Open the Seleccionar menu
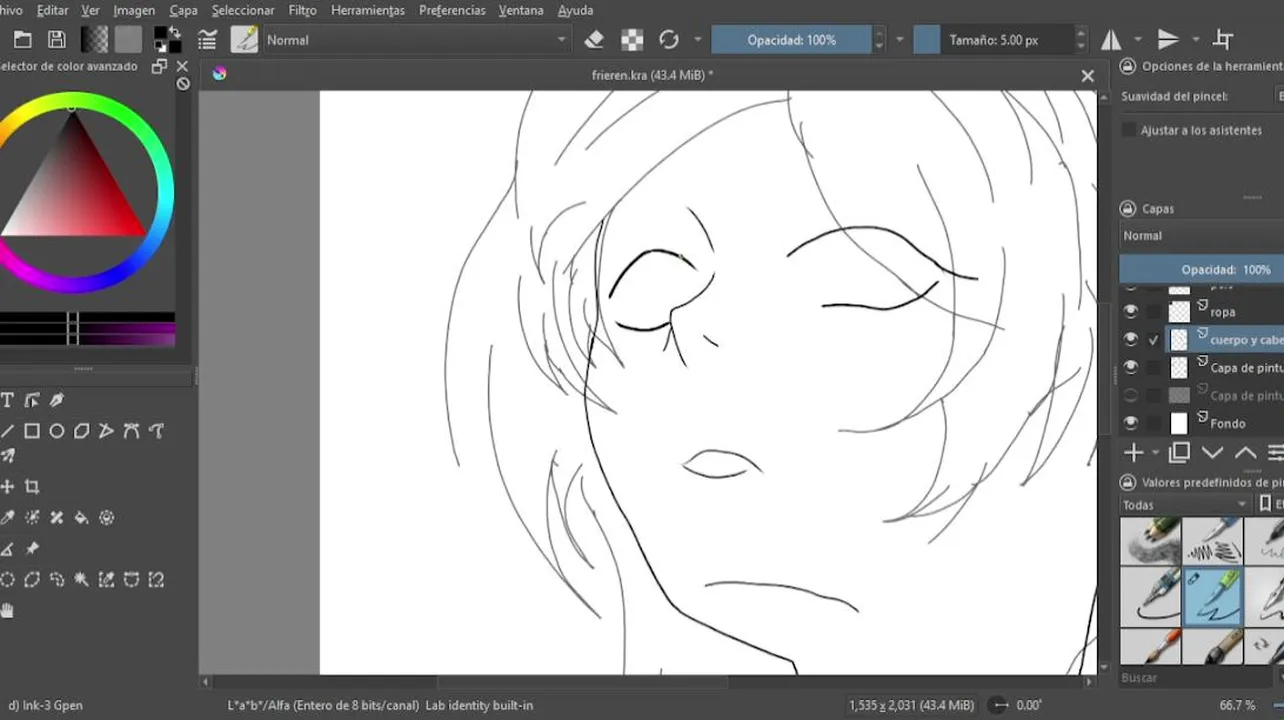Screen dimensions: 1284x720 click(243, 10)
